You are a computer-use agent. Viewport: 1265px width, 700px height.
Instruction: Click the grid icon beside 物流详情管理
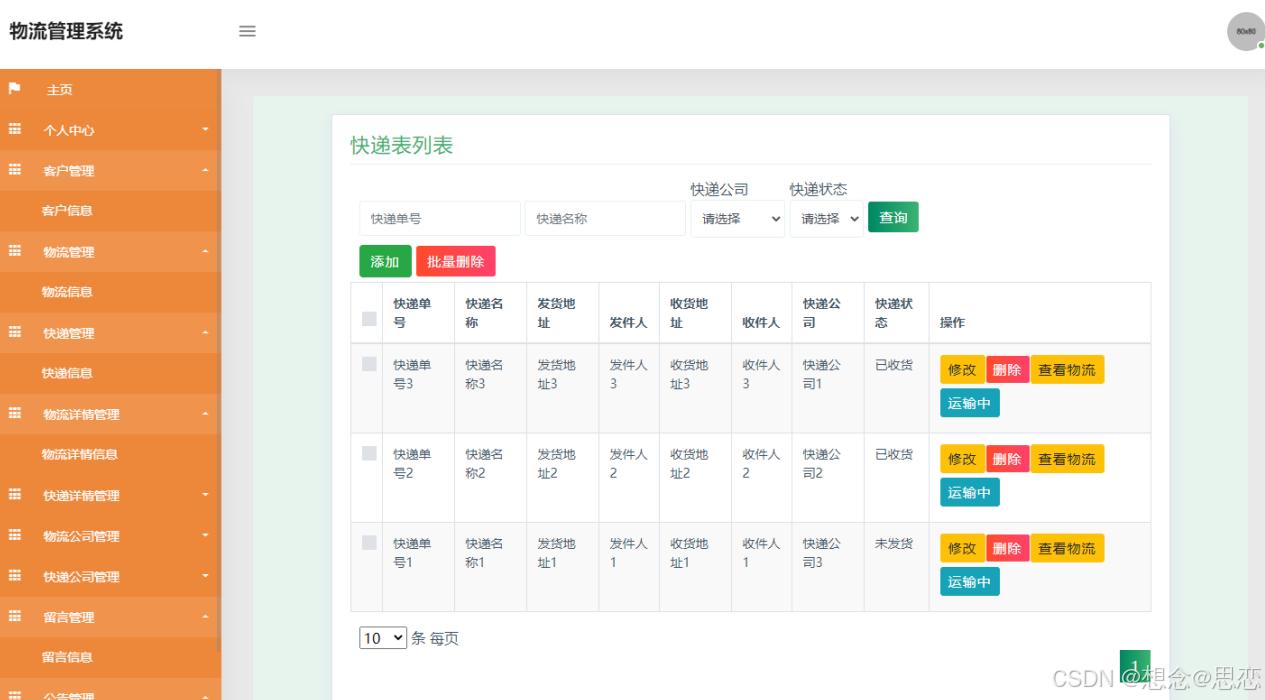(x=15, y=413)
